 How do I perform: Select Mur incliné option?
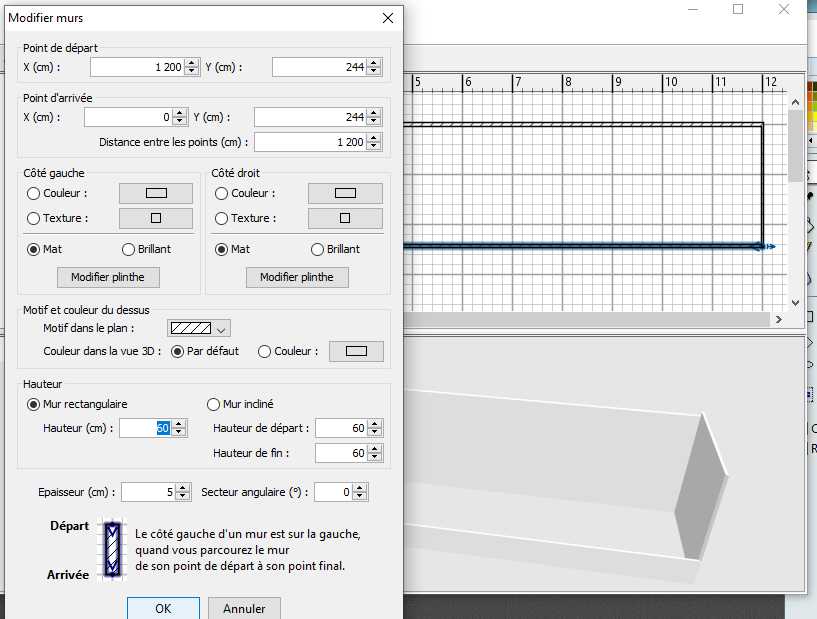[213, 404]
